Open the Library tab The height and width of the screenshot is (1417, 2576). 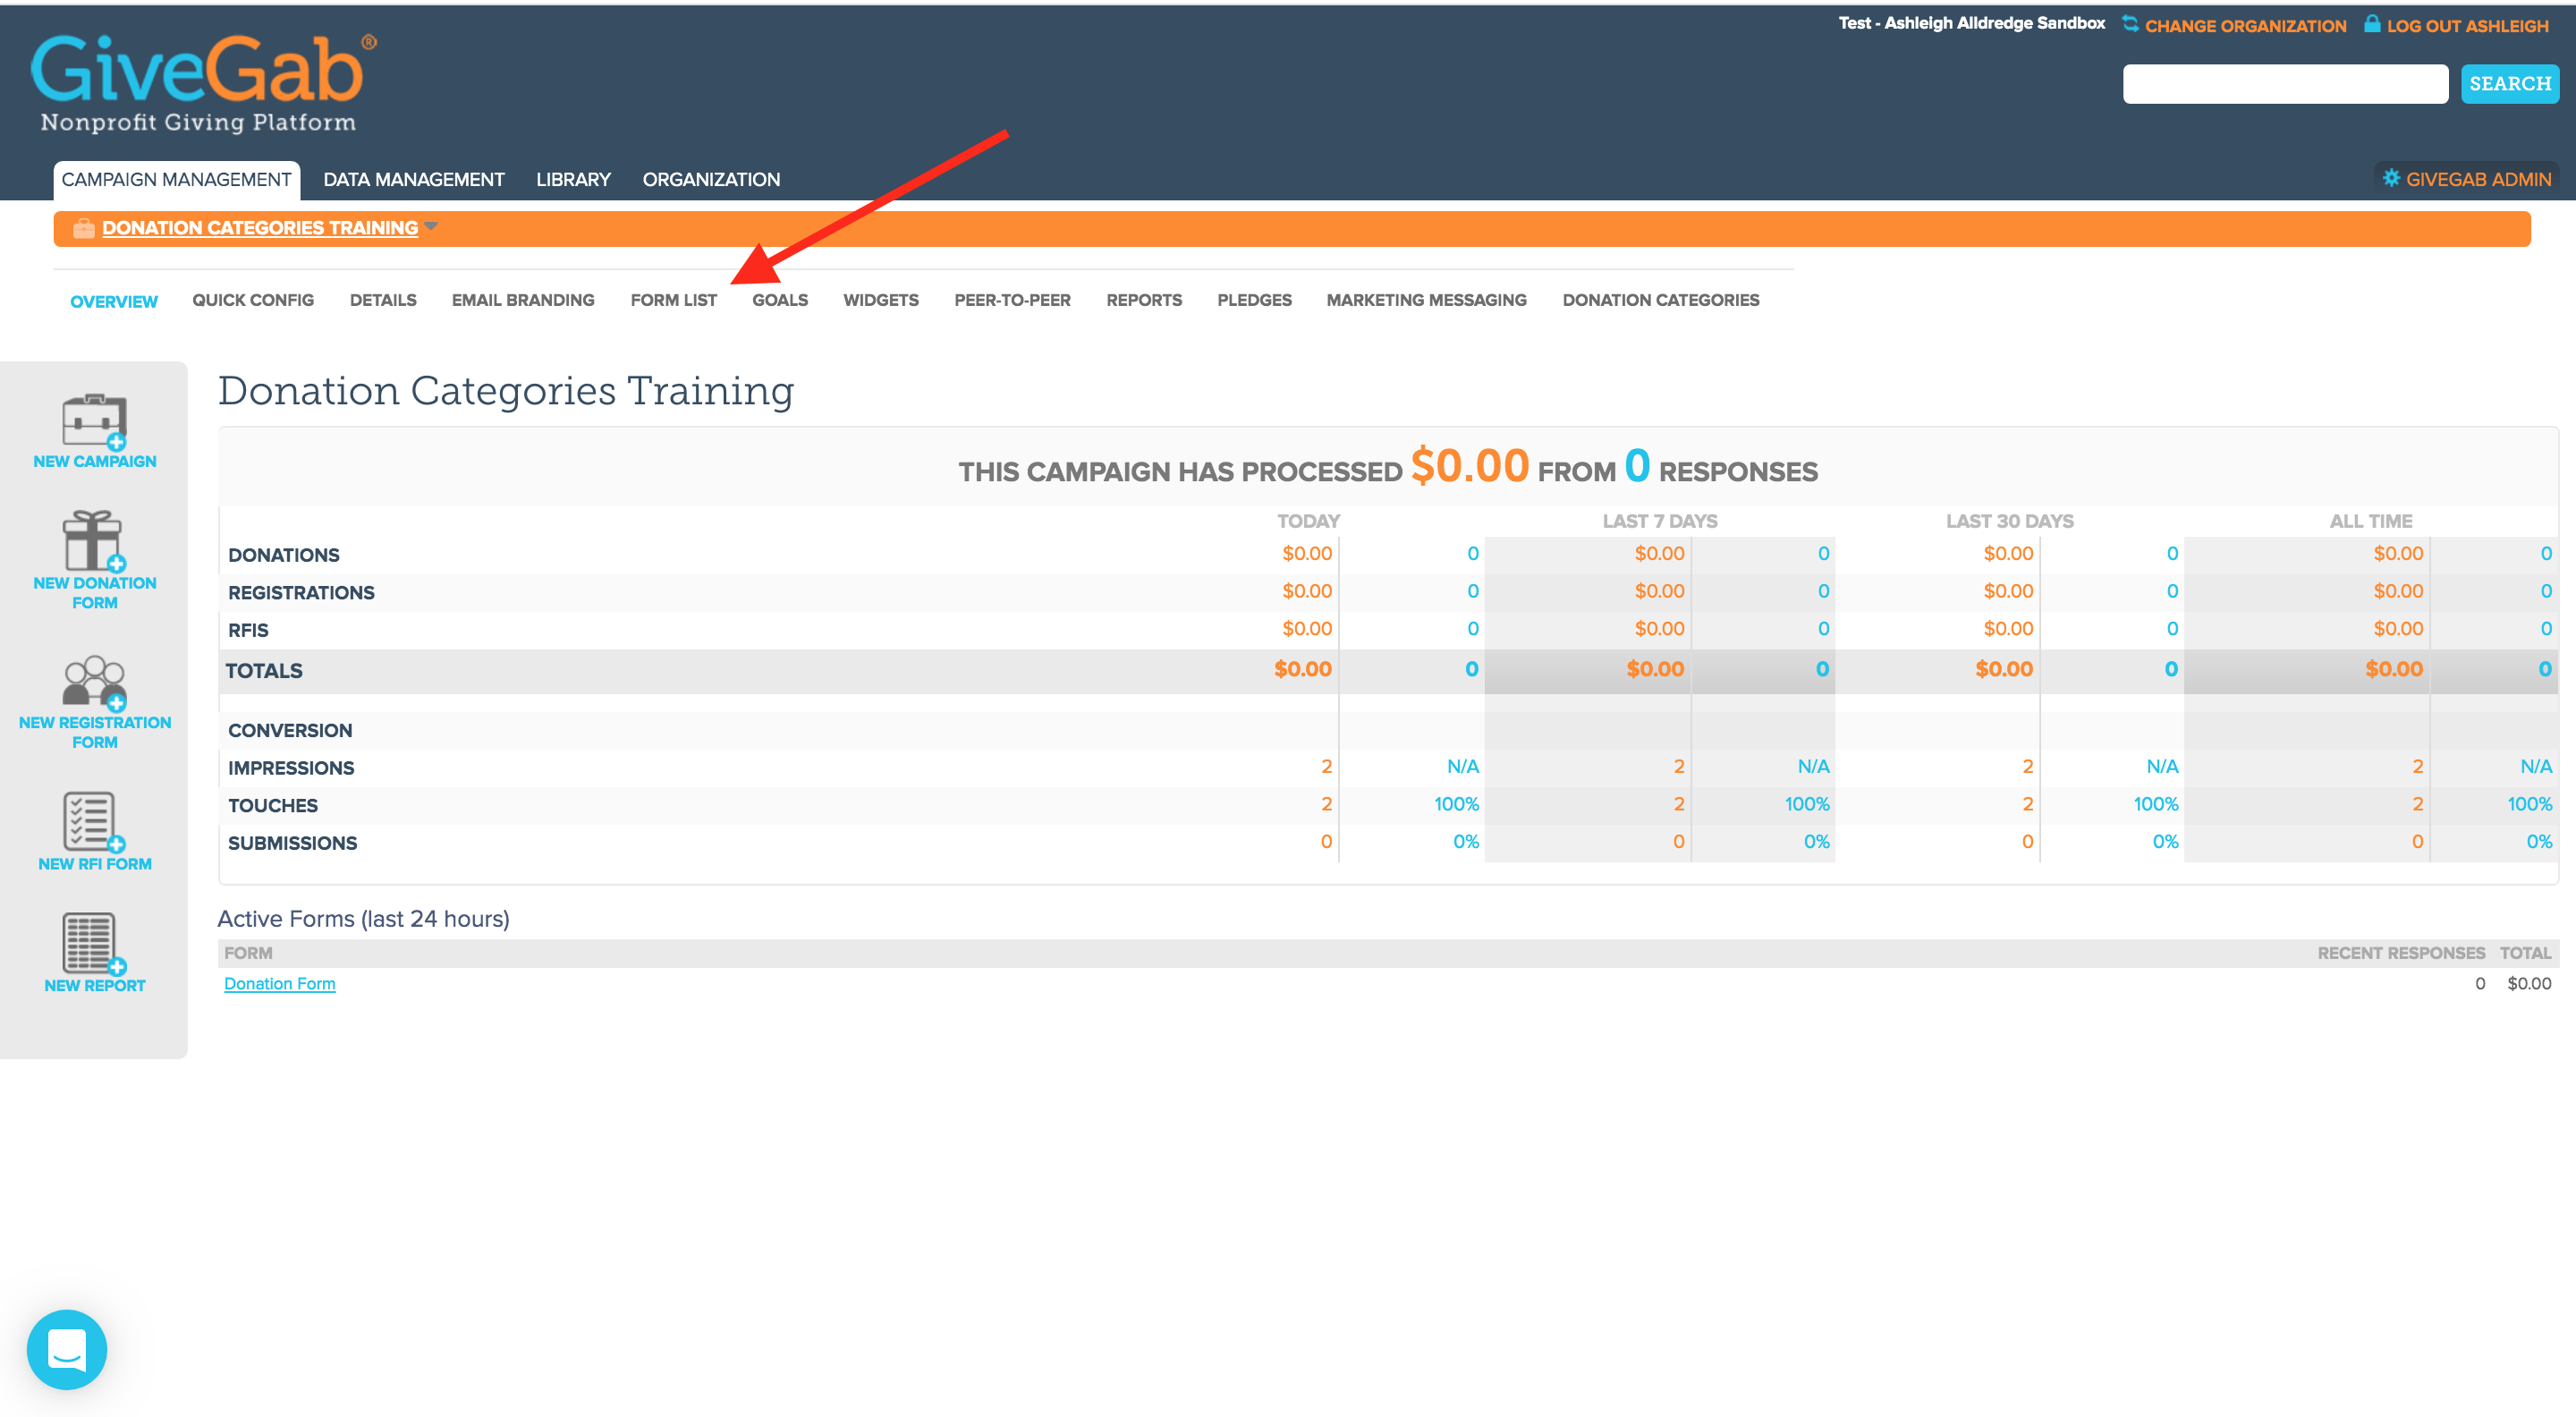point(573,180)
